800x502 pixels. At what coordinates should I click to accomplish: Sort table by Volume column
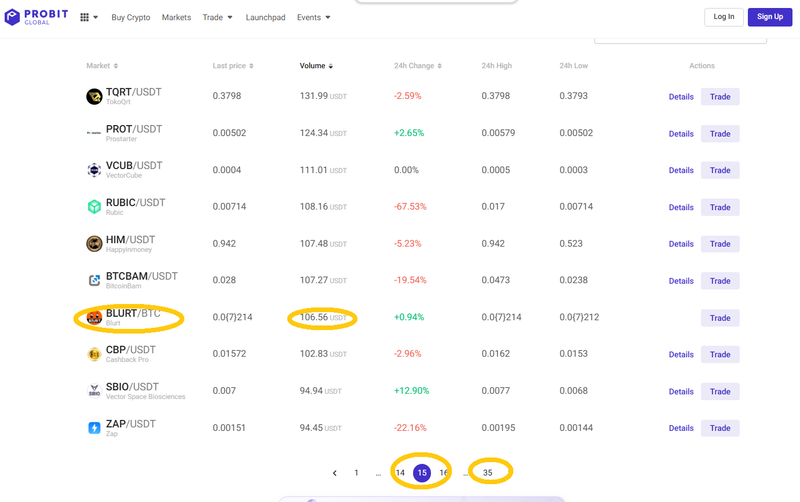pos(316,66)
